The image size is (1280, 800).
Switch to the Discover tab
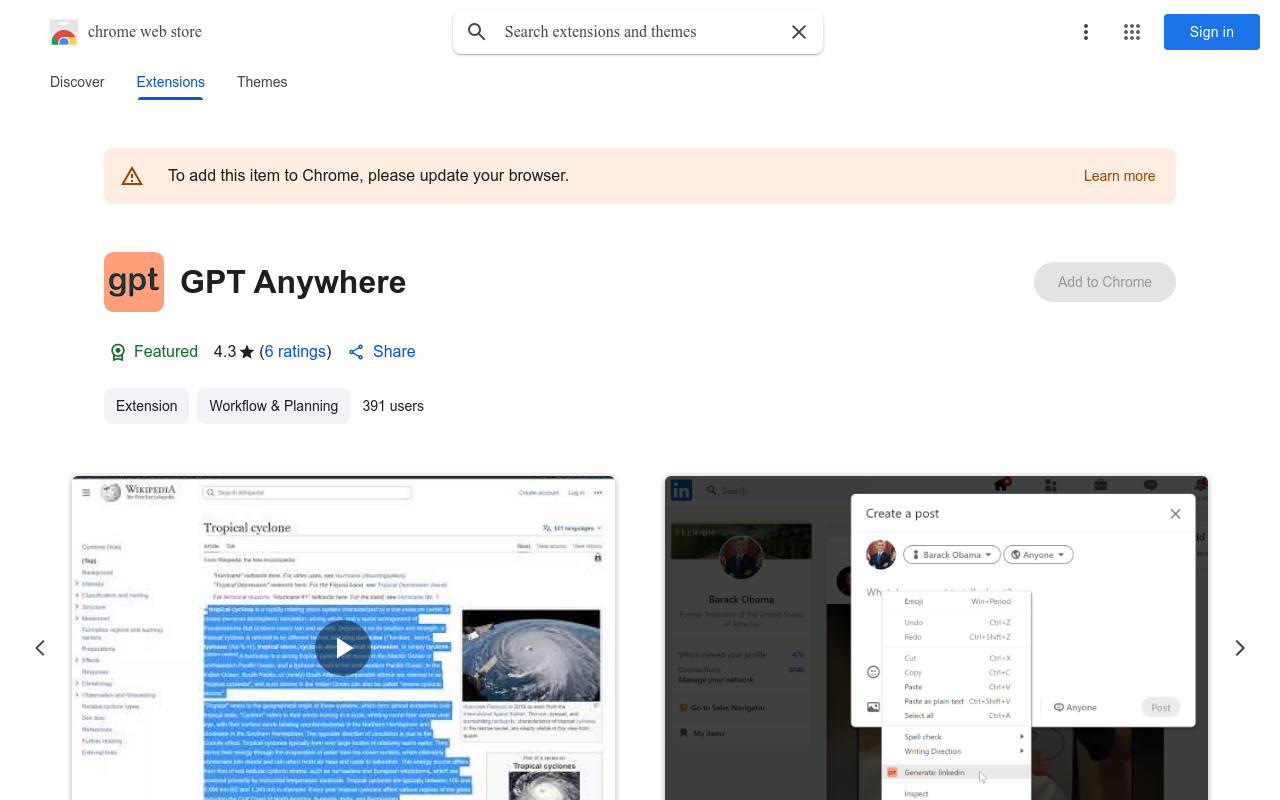coord(77,82)
